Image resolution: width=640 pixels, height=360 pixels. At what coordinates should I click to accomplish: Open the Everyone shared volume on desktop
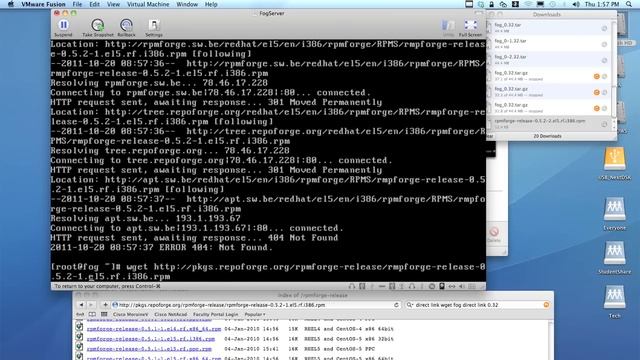pyautogui.click(x=614, y=209)
